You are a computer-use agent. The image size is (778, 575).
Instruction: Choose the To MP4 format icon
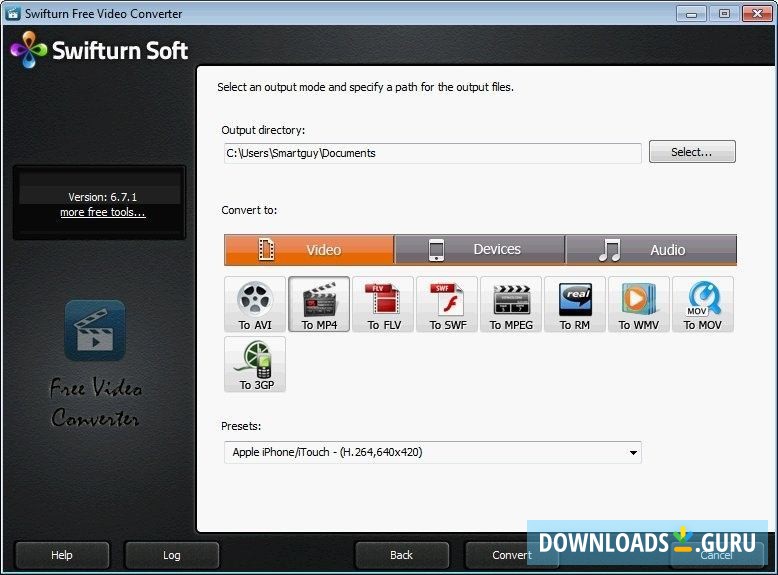319,305
